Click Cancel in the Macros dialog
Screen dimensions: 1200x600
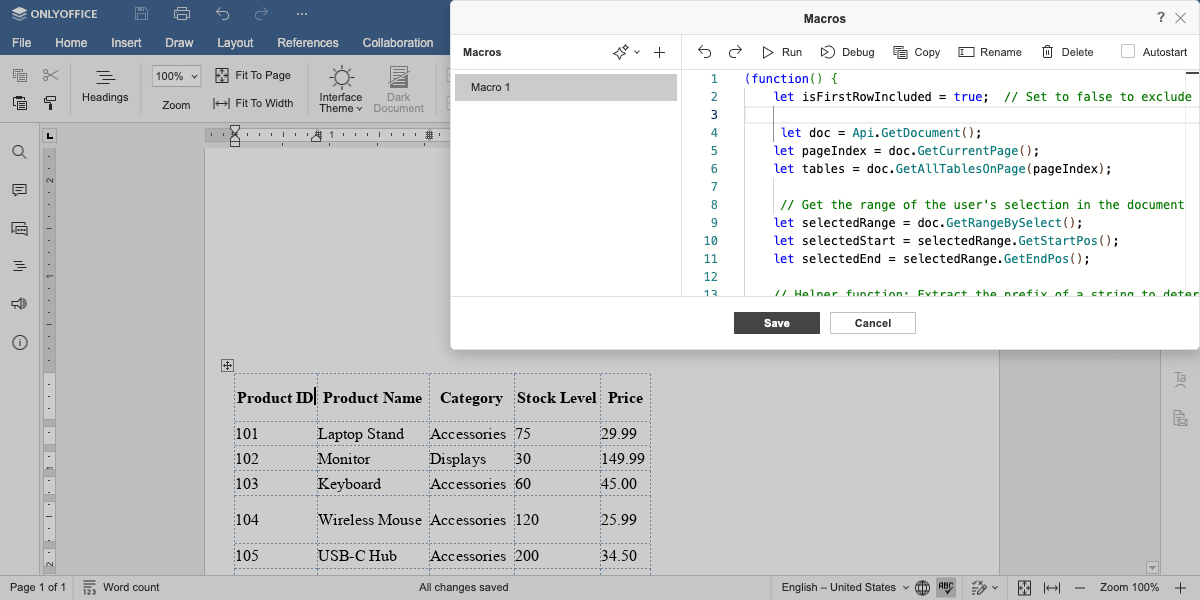coord(872,323)
